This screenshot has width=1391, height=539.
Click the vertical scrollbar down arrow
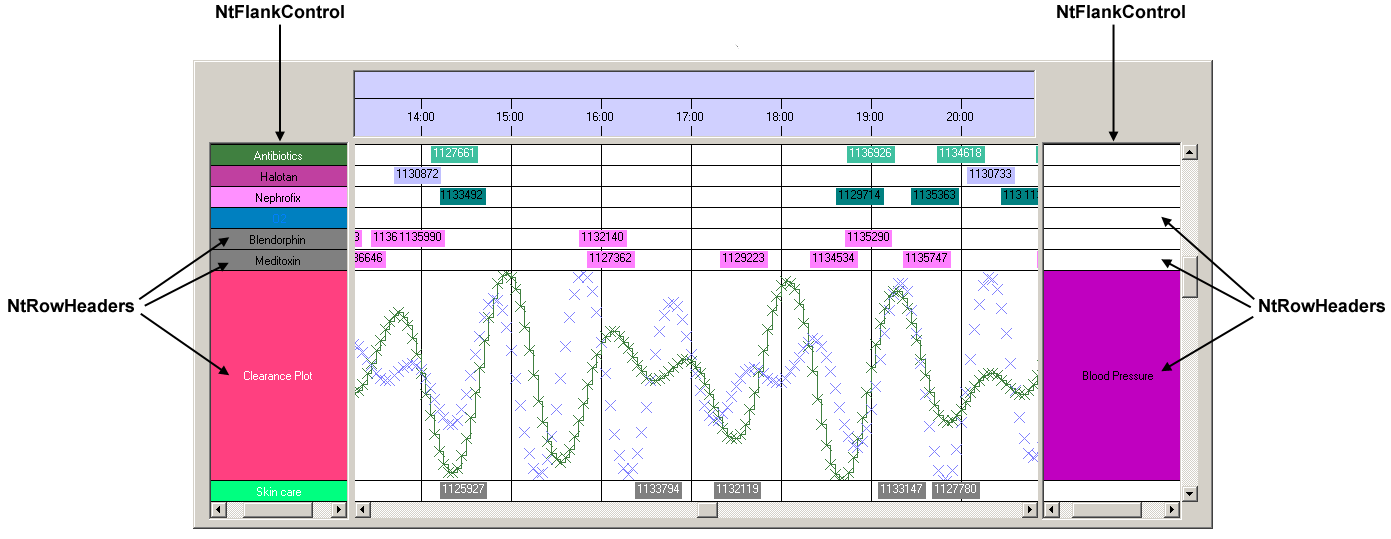click(x=1190, y=493)
